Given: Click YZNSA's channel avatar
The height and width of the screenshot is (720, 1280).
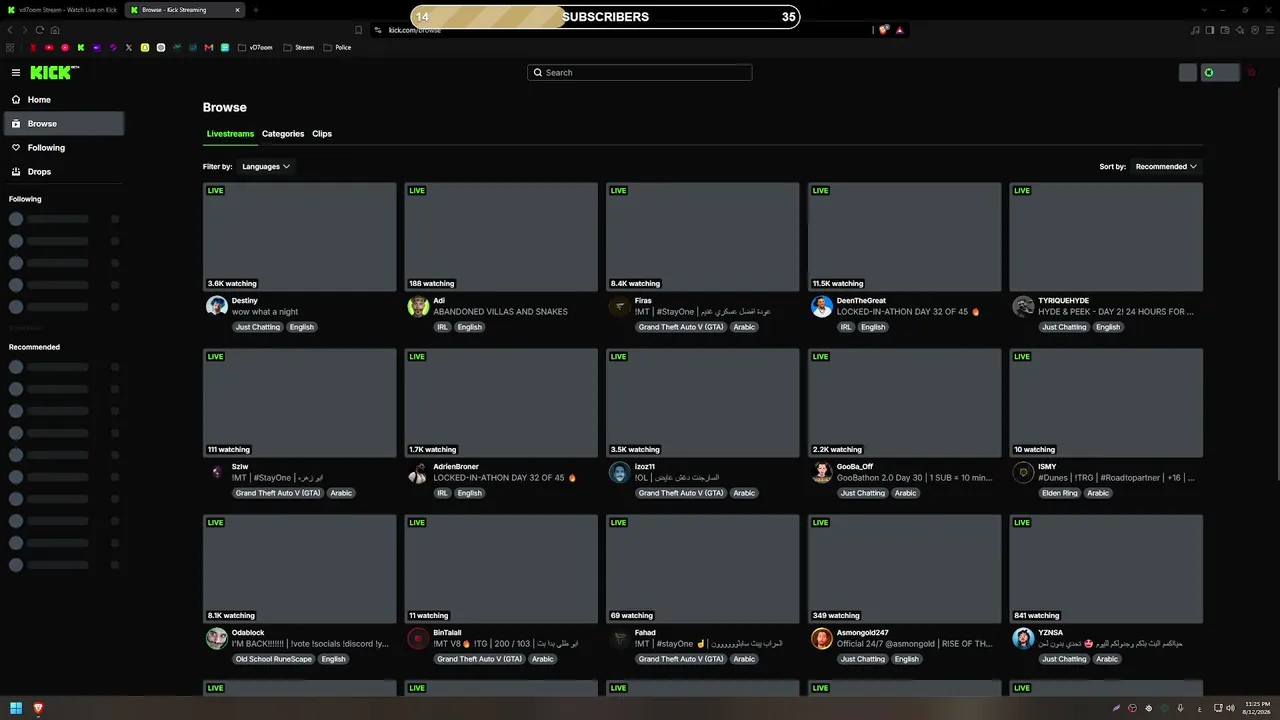Looking at the screenshot, I should point(1023,638).
